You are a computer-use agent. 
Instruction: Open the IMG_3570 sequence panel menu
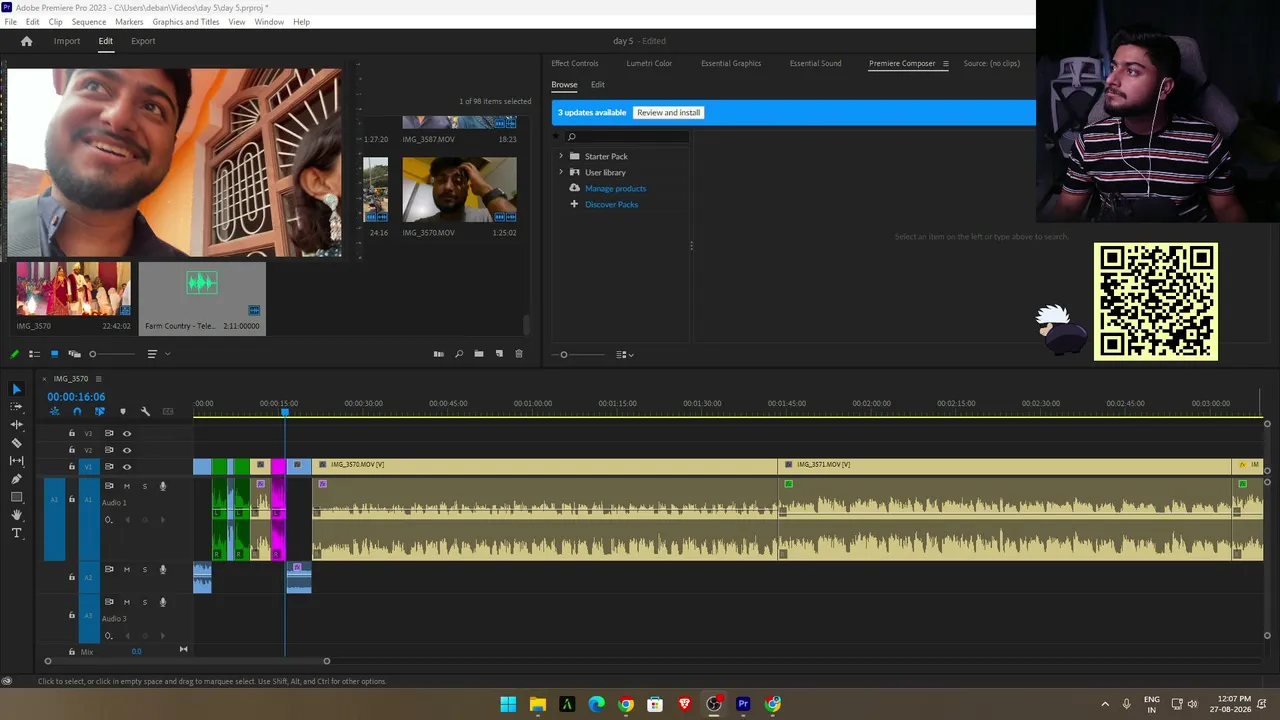coord(98,379)
